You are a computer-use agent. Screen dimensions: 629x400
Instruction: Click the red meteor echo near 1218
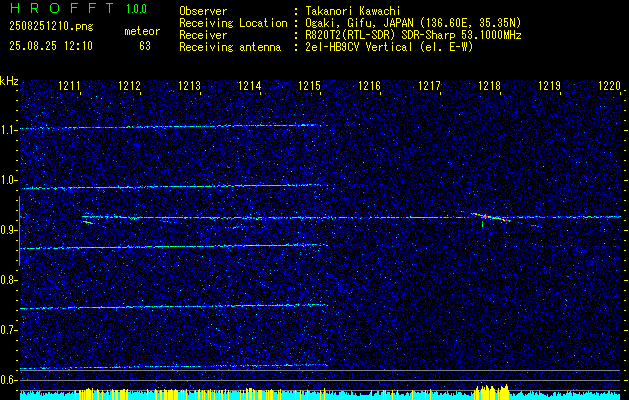[491, 217]
